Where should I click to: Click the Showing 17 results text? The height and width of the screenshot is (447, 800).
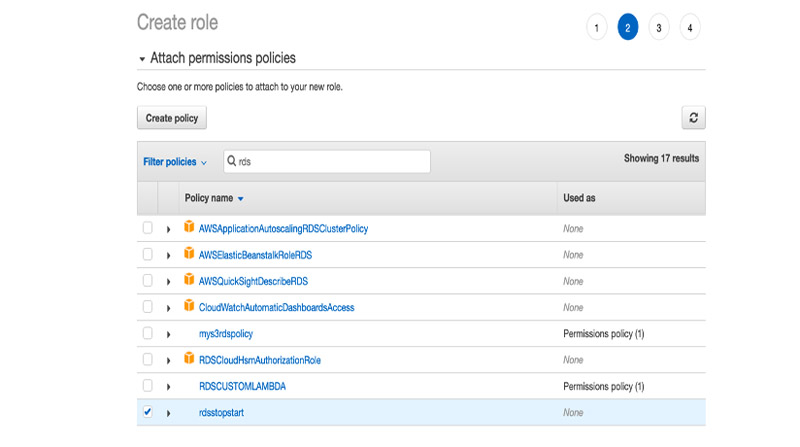(x=661, y=158)
